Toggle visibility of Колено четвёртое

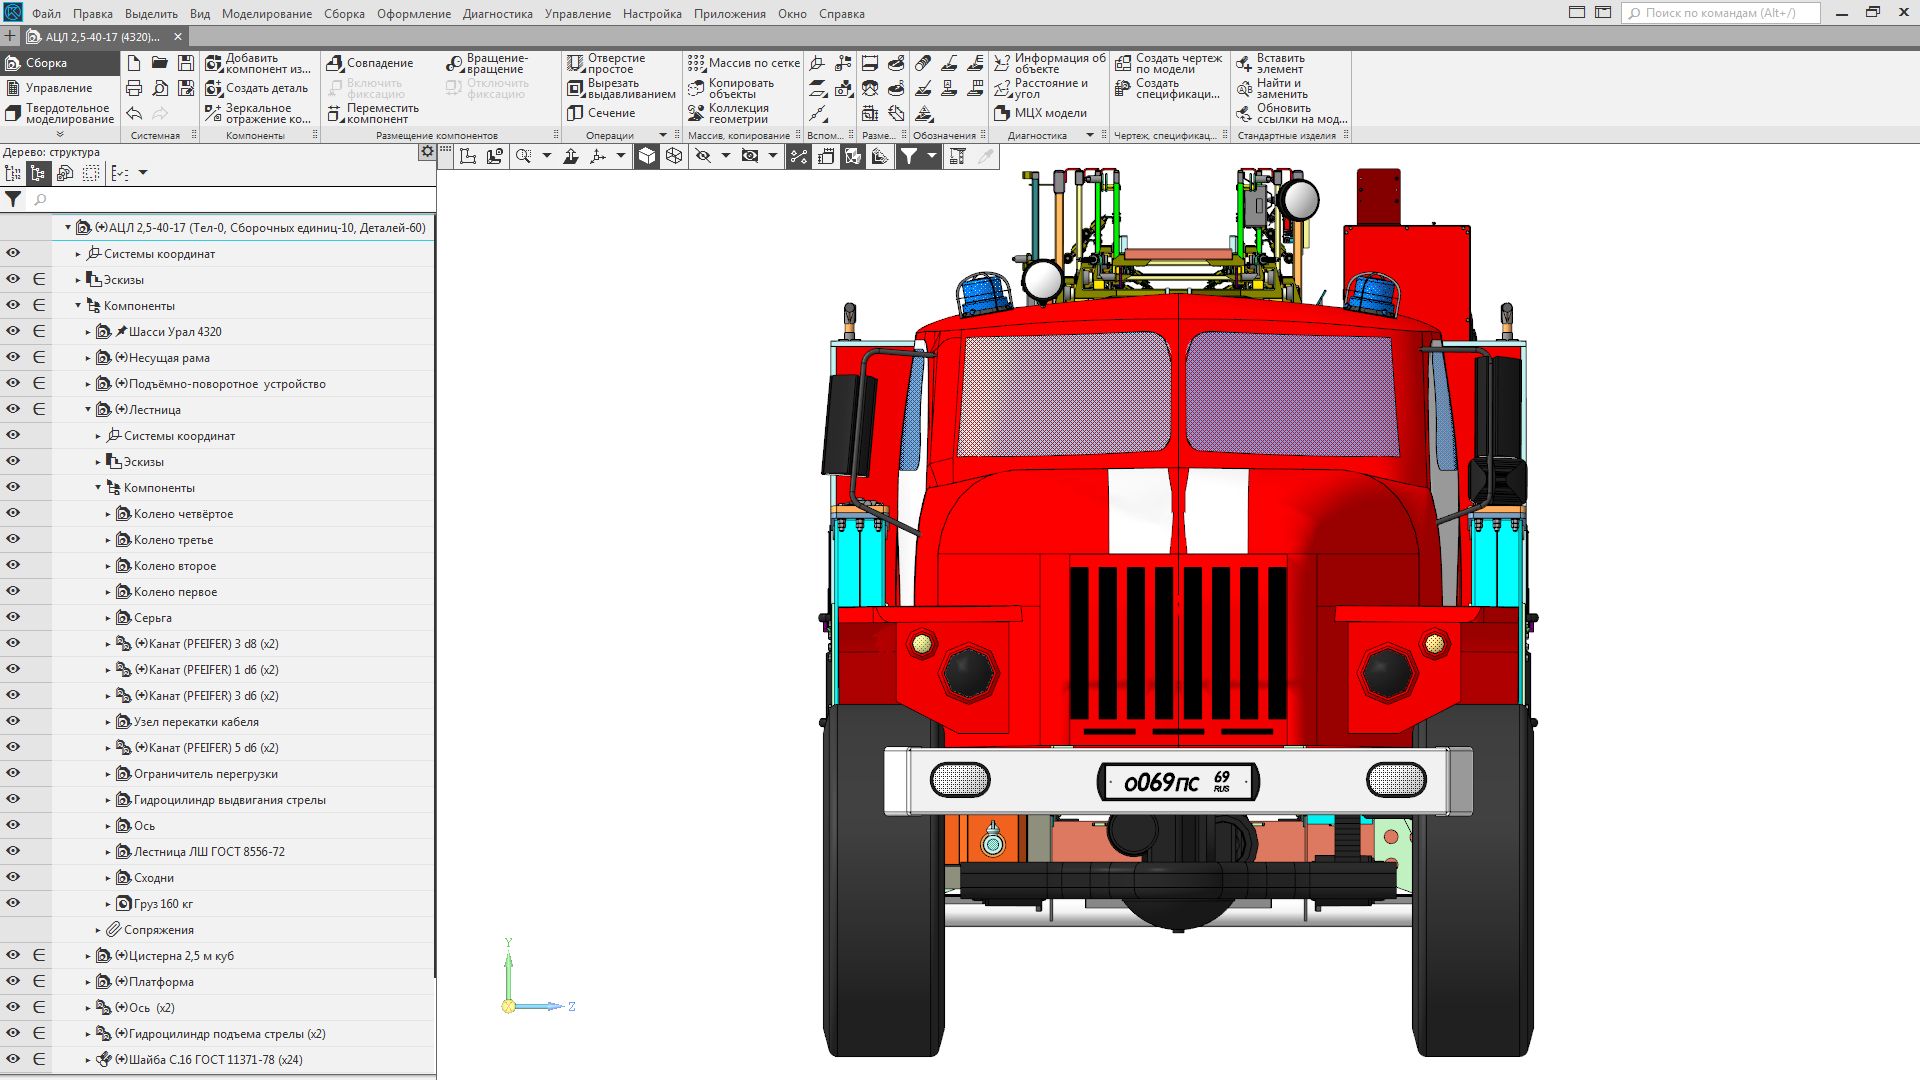[x=13, y=513]
